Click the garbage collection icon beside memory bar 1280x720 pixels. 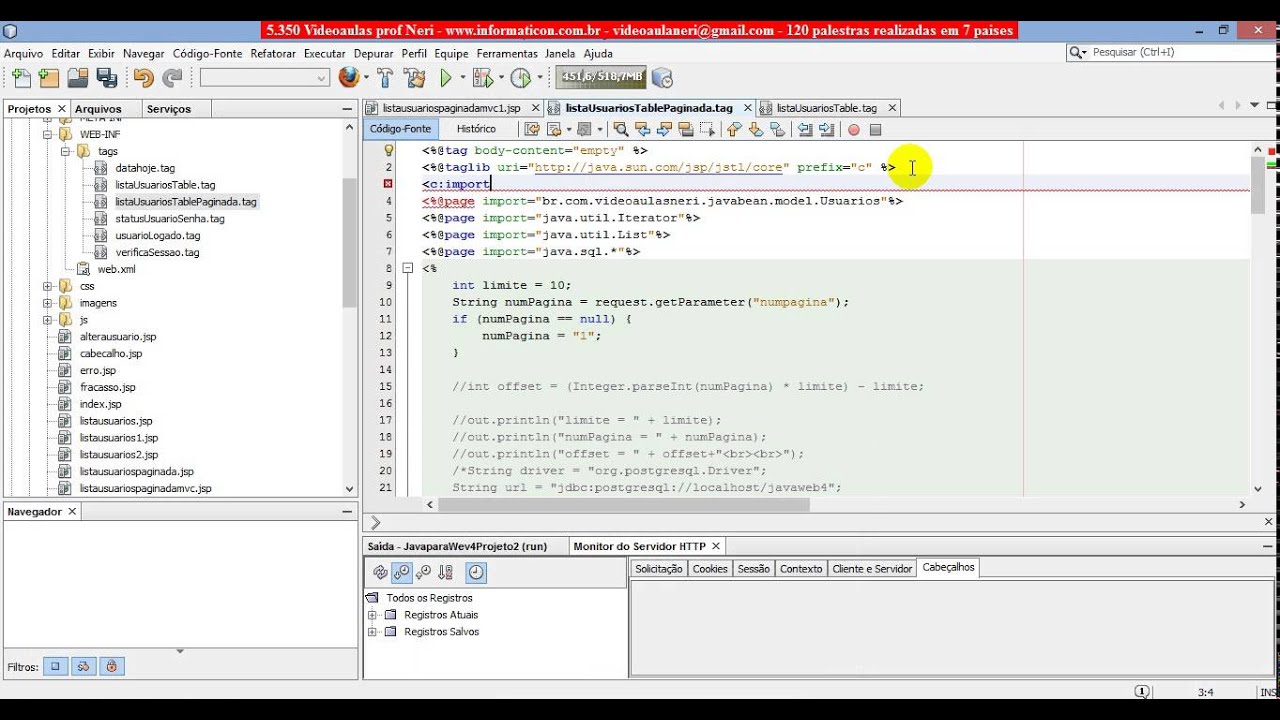(662, 78)
